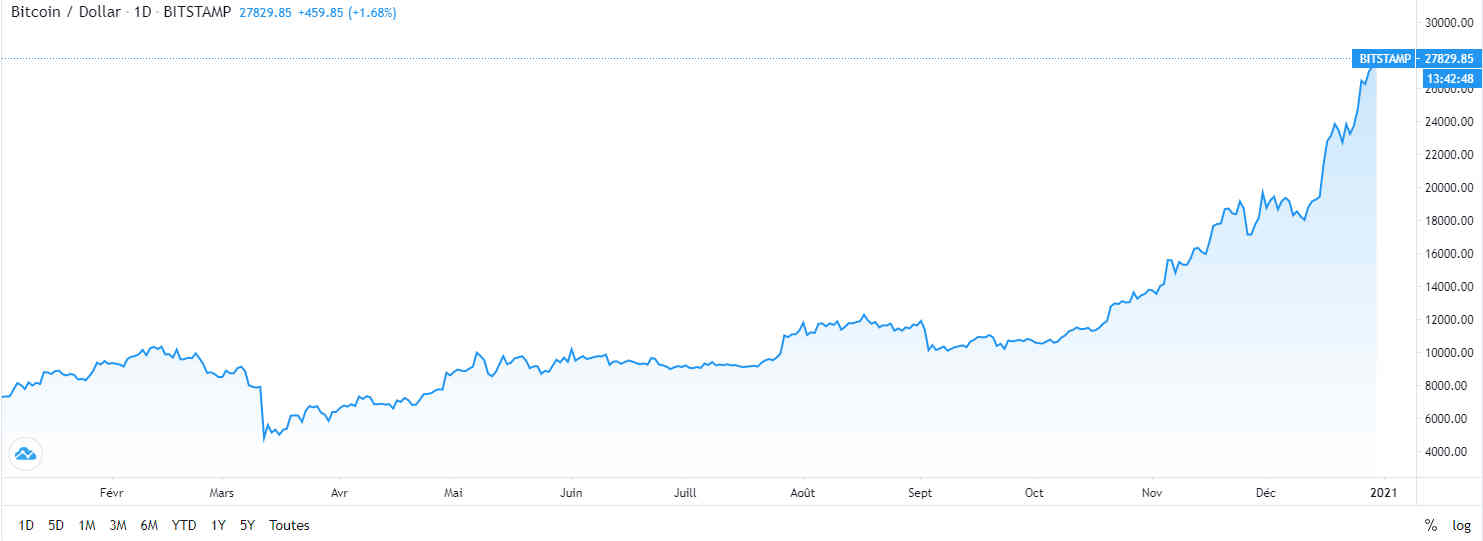Click the 20000.00 level on price axis
1483x541 pixels.
(x=1449, y=188)
